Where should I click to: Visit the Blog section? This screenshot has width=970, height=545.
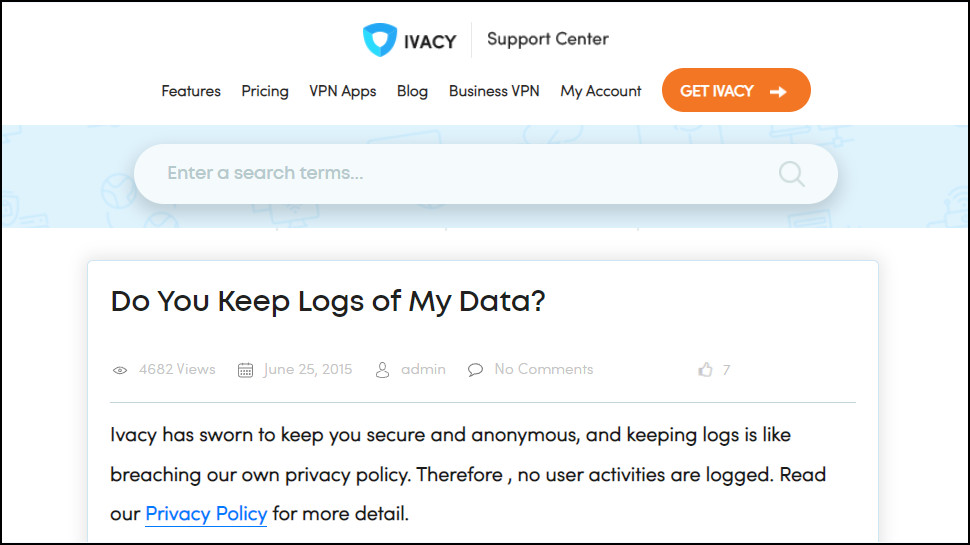(x=412, y=91)
